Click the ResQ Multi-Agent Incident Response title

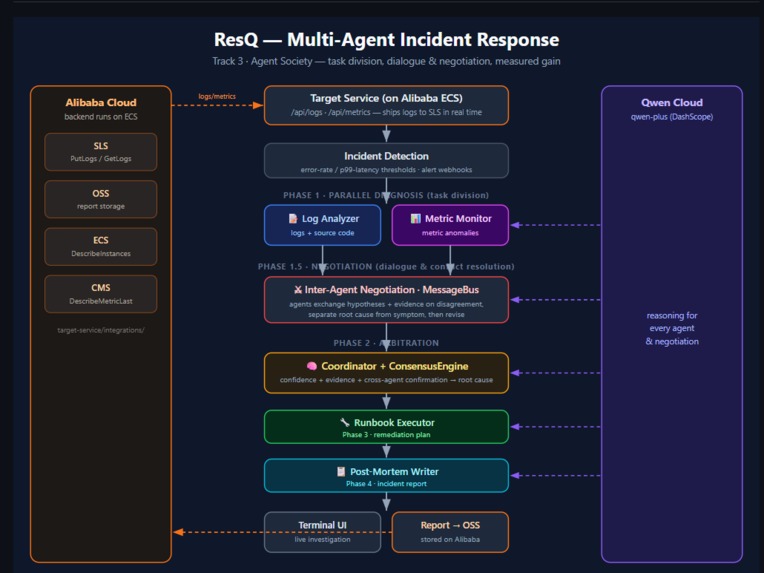386,39
